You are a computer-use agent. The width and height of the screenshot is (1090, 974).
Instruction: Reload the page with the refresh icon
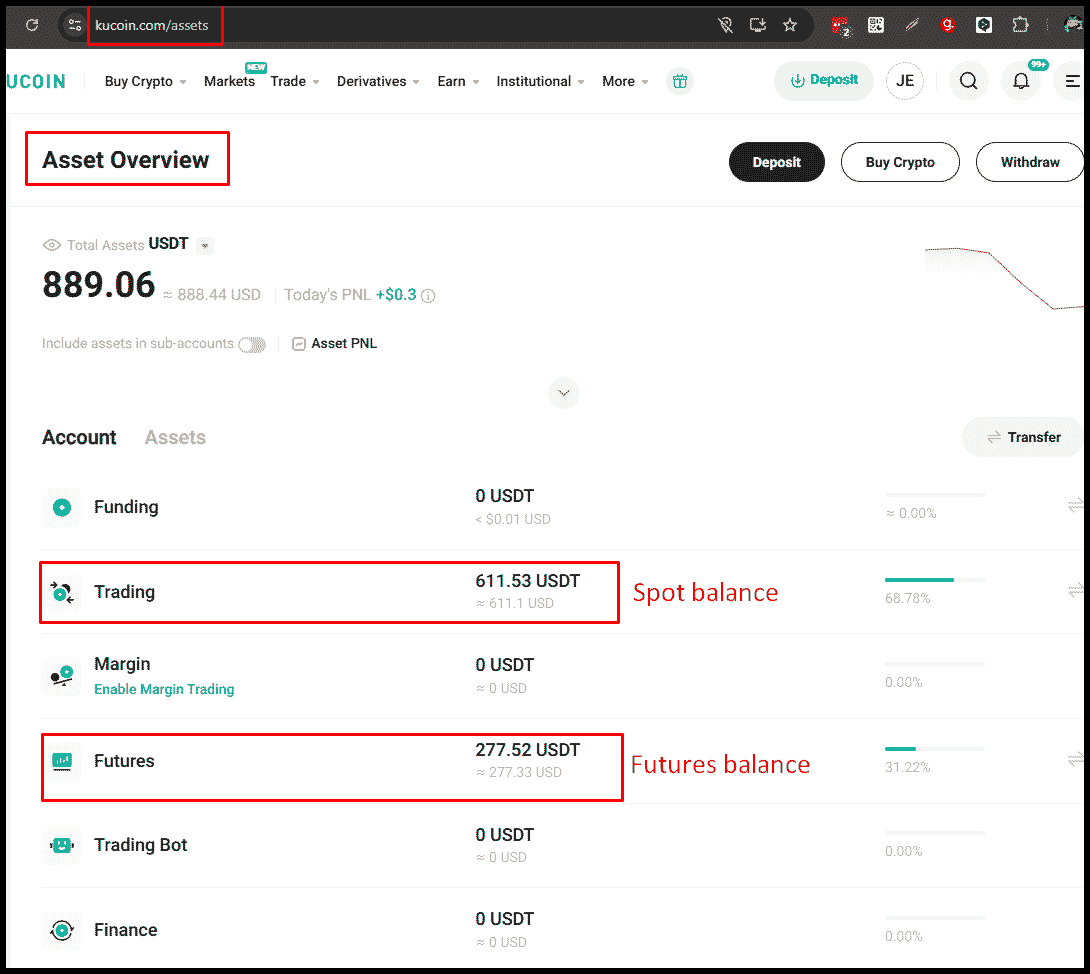pos(32,25)
